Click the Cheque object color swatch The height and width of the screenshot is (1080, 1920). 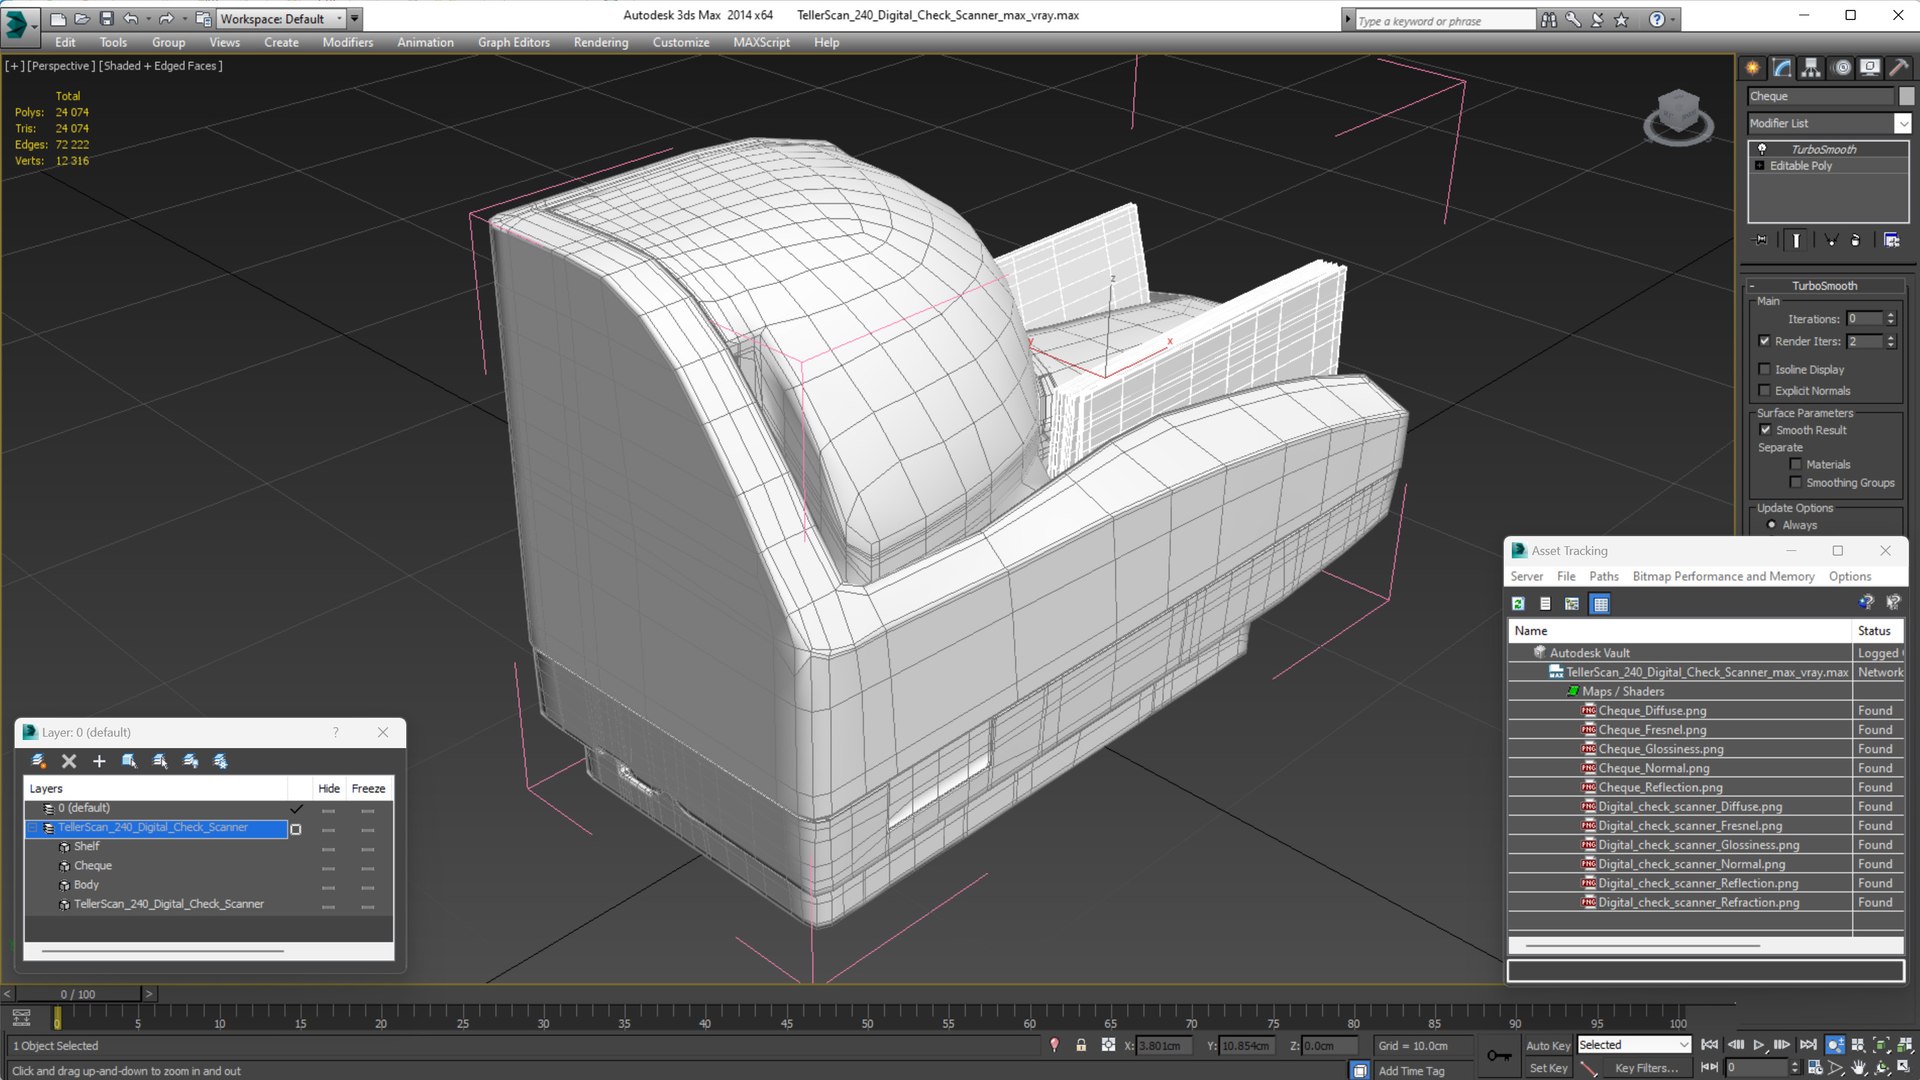[x=1906, y=96]
